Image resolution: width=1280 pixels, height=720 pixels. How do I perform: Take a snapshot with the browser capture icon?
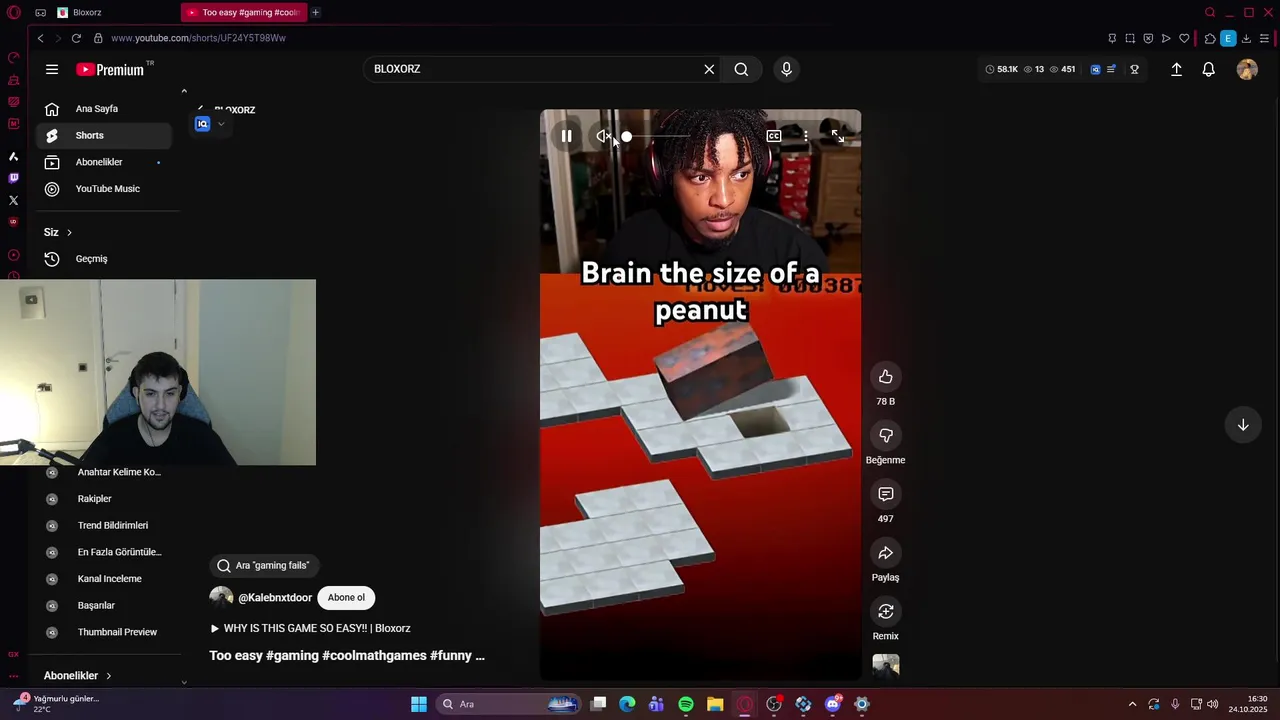click(1130, 38)
